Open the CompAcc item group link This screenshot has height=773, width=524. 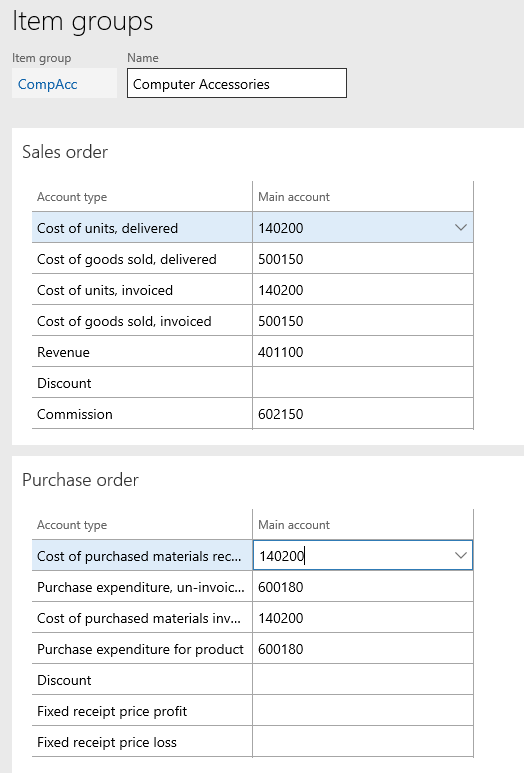47,84
